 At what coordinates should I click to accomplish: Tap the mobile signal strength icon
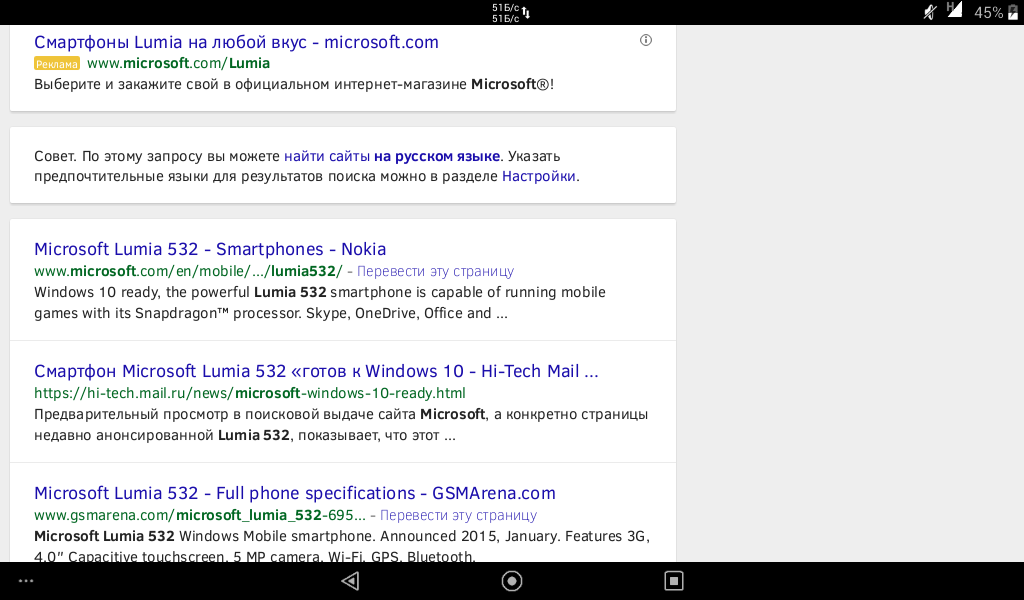click(x=954, y=10)
